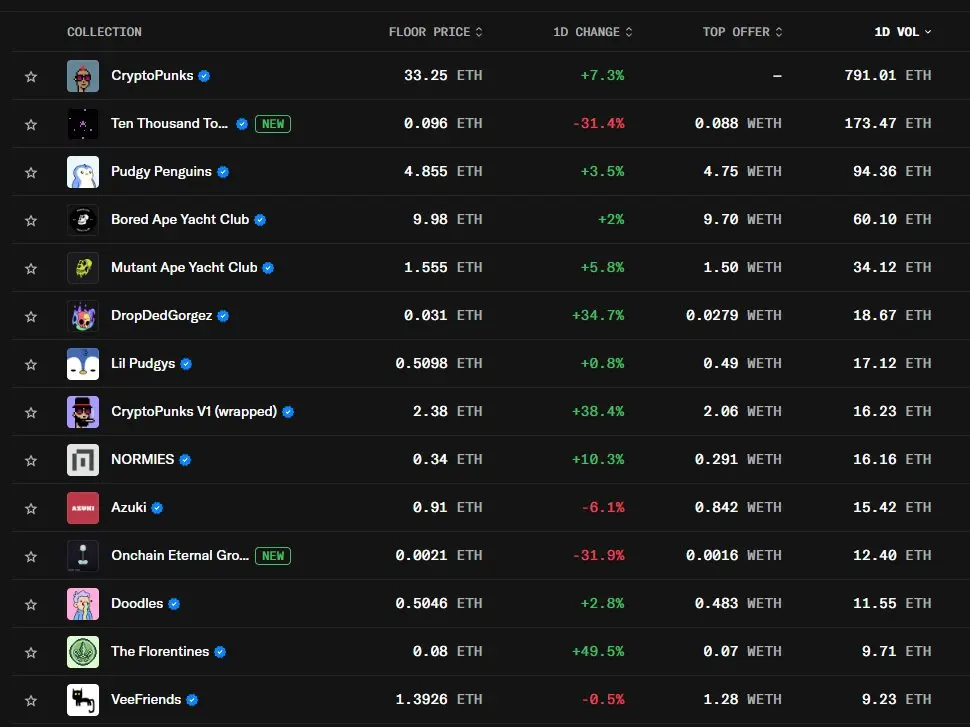Click the pink Doodles avatar
This screenshot has width=970, height=727.
coord(83,604)
